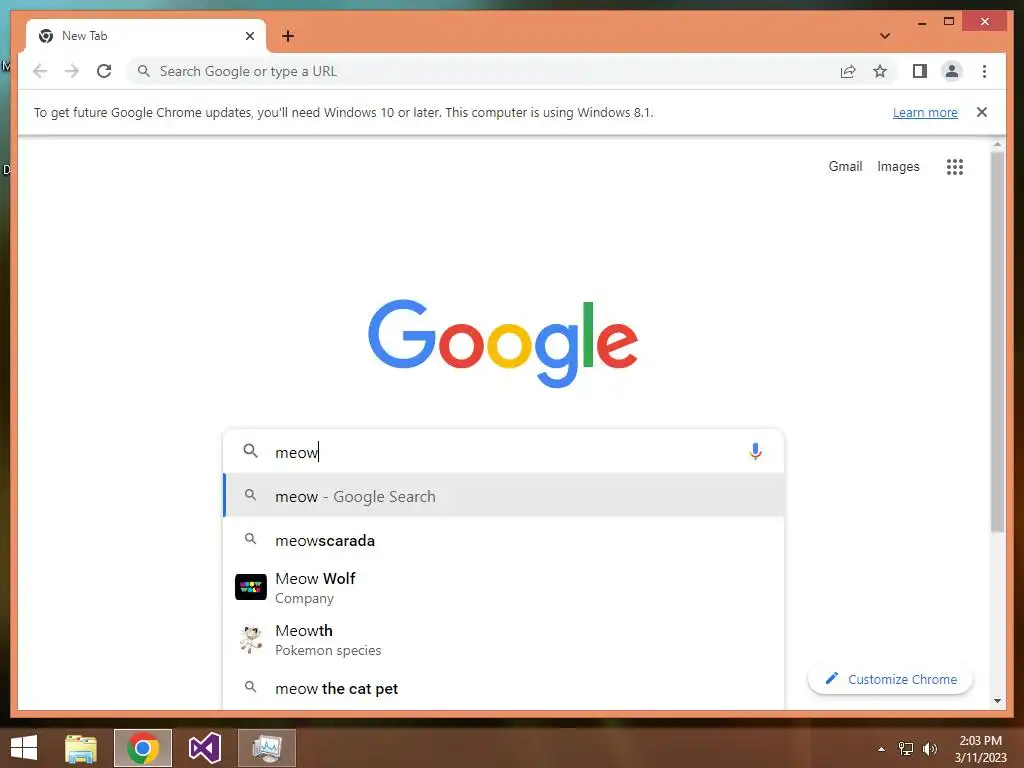The image size is (1024, 768).
Task: Open a new tab with the plus button
Action: 288,36
